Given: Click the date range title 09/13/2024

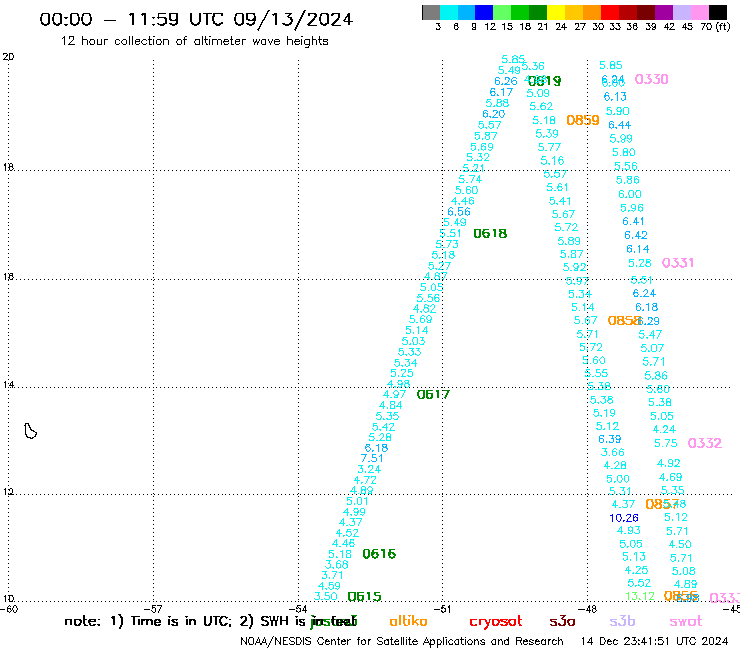Looking at the screenshot, I should click(x=293, y=19).
